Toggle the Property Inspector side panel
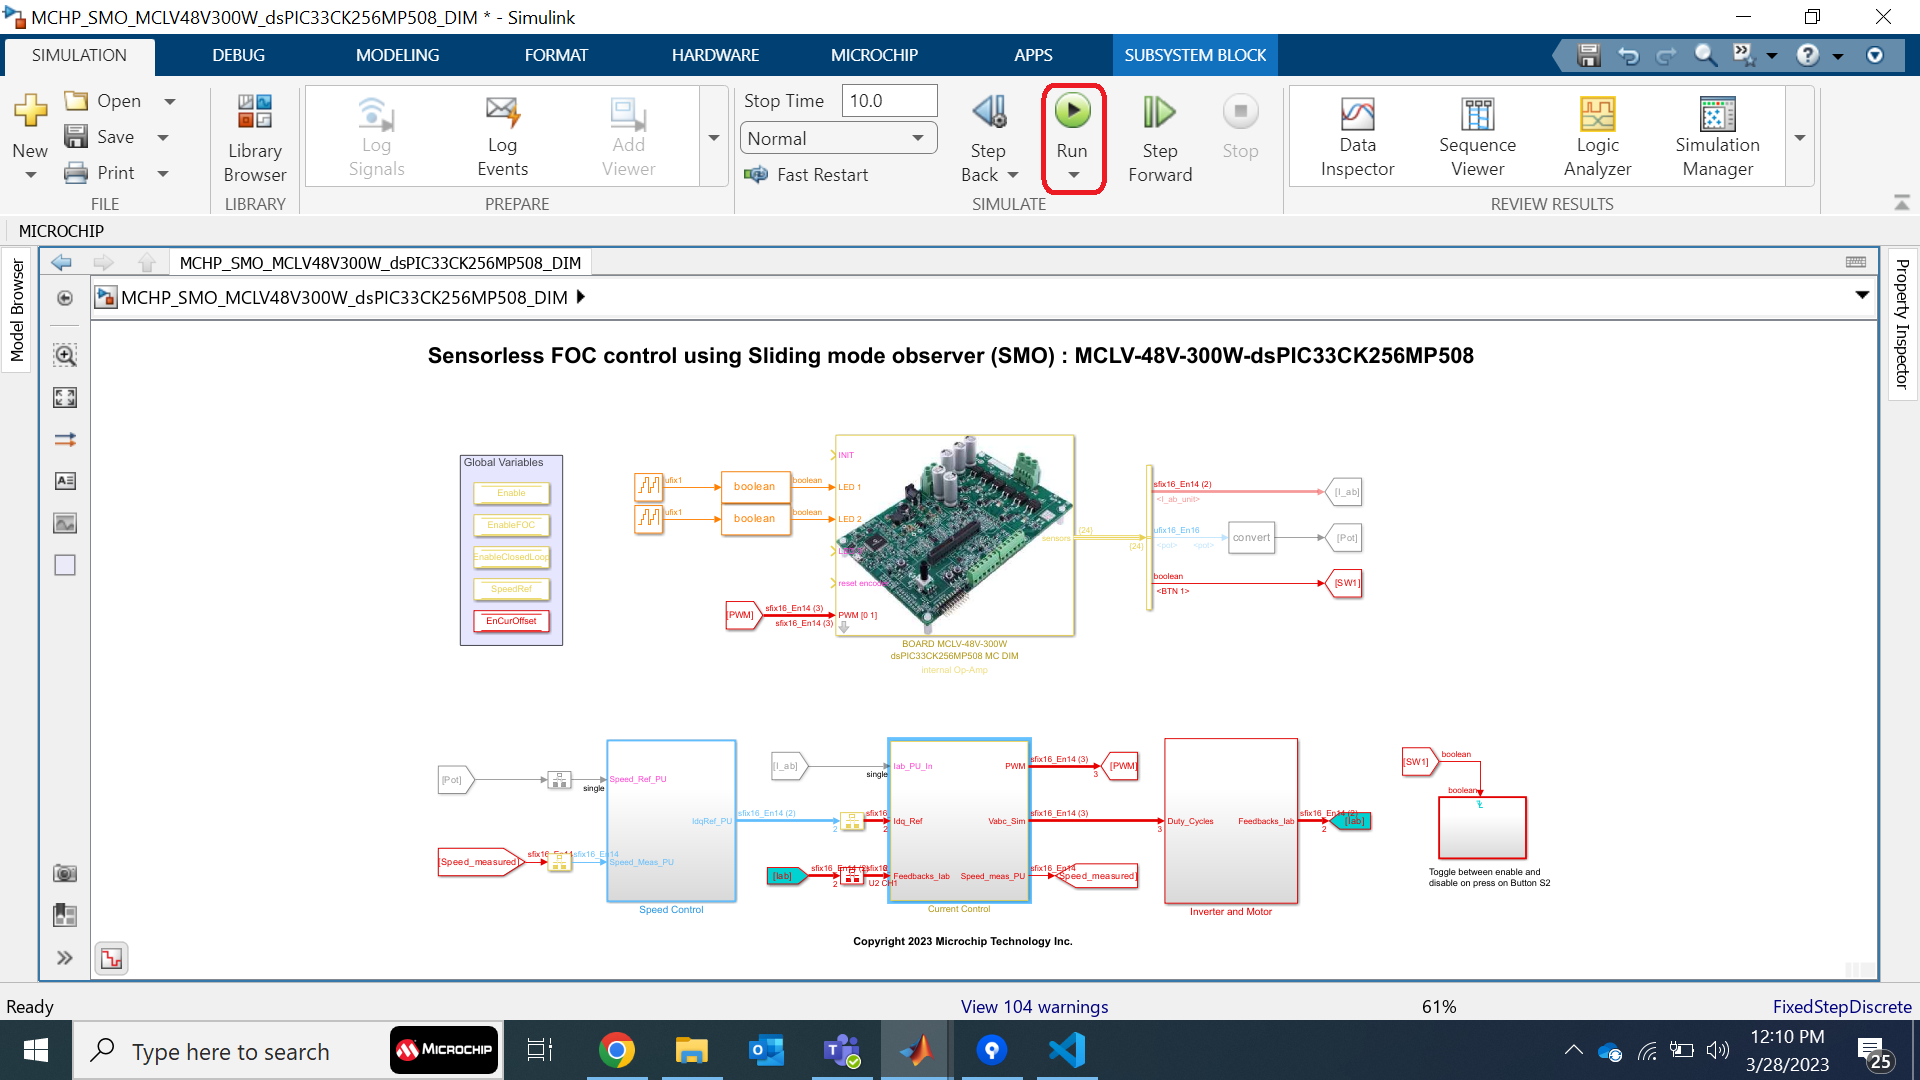This screenshot has height=1080, width=1920. (1902, 323)
